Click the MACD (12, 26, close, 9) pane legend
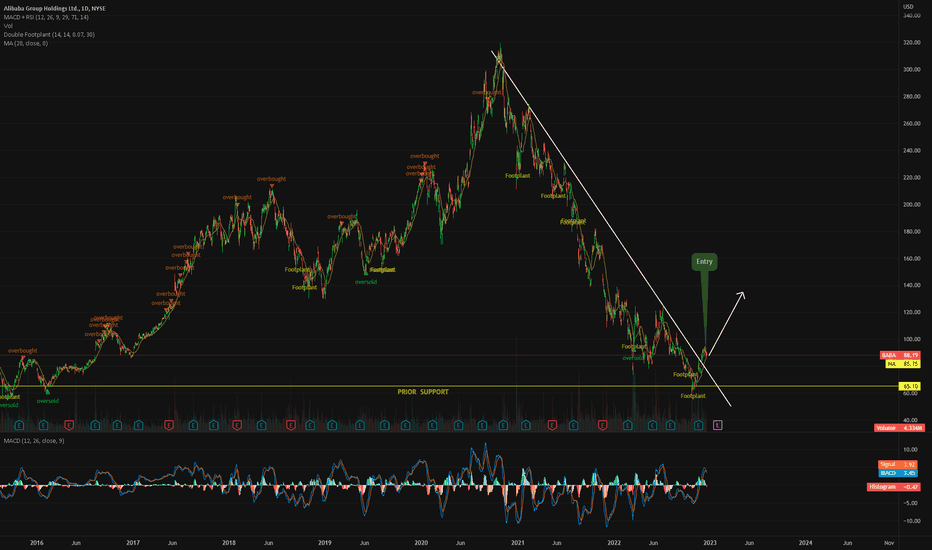 click(x=34, y=441)
